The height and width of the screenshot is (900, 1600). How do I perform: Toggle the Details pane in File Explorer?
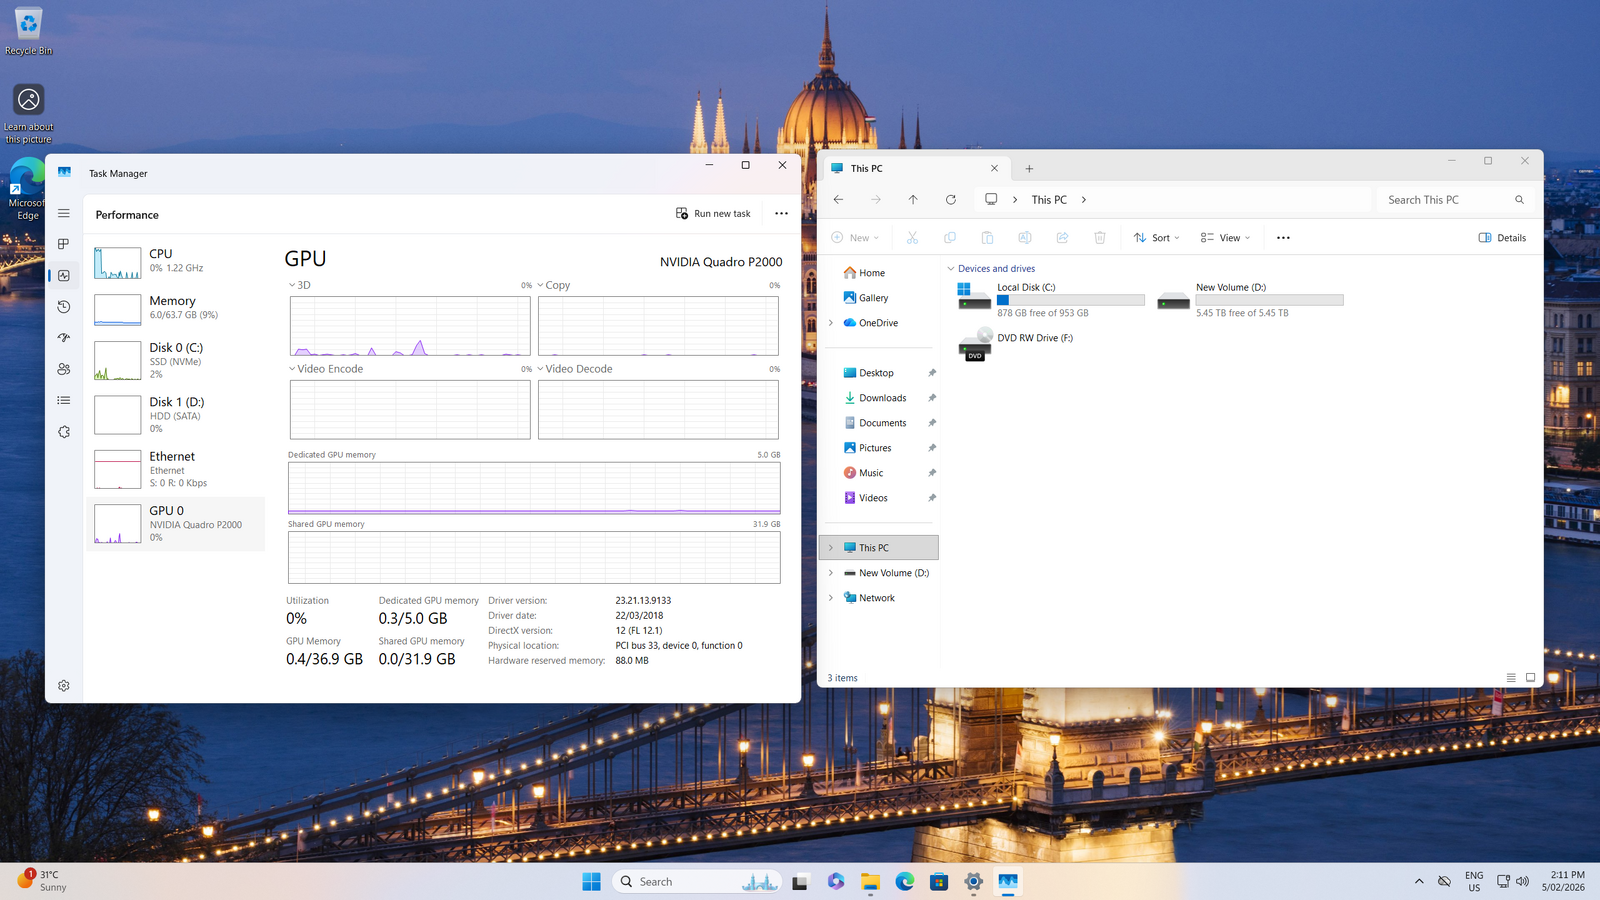pos(1502,238)
